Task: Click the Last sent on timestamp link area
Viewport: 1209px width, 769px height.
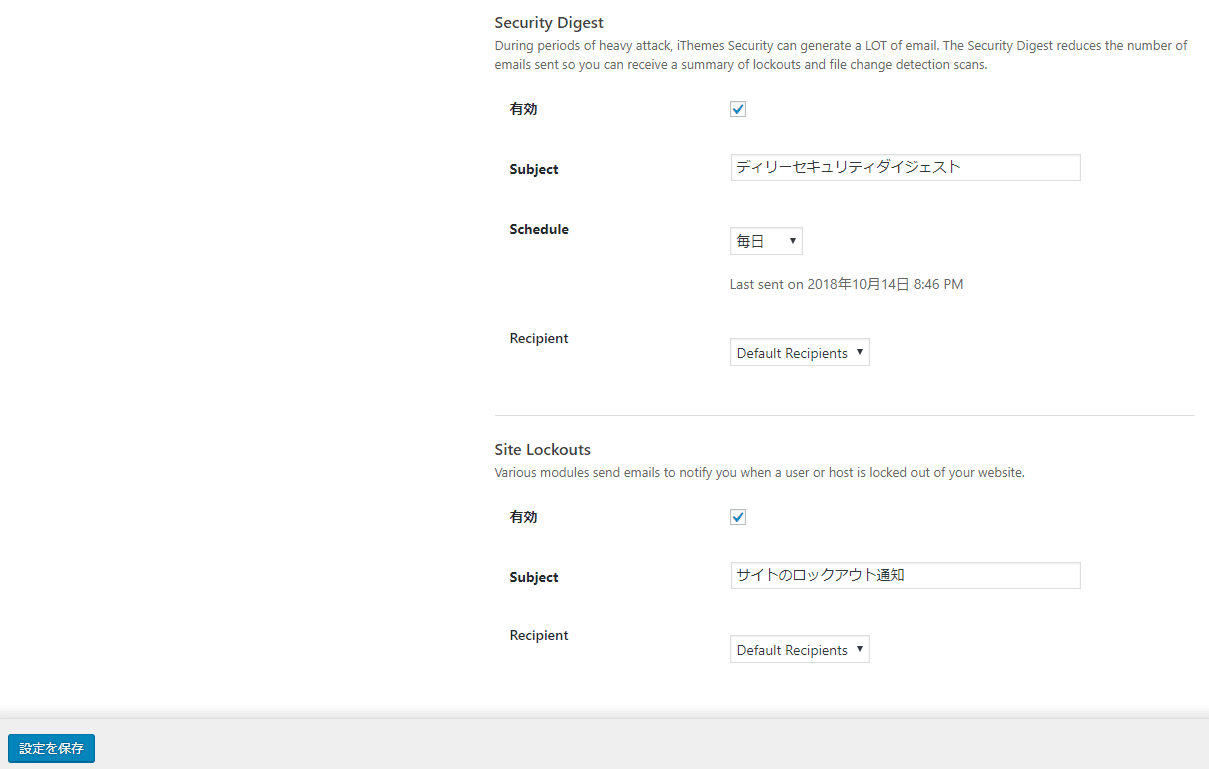Action: tap(846, 284)
